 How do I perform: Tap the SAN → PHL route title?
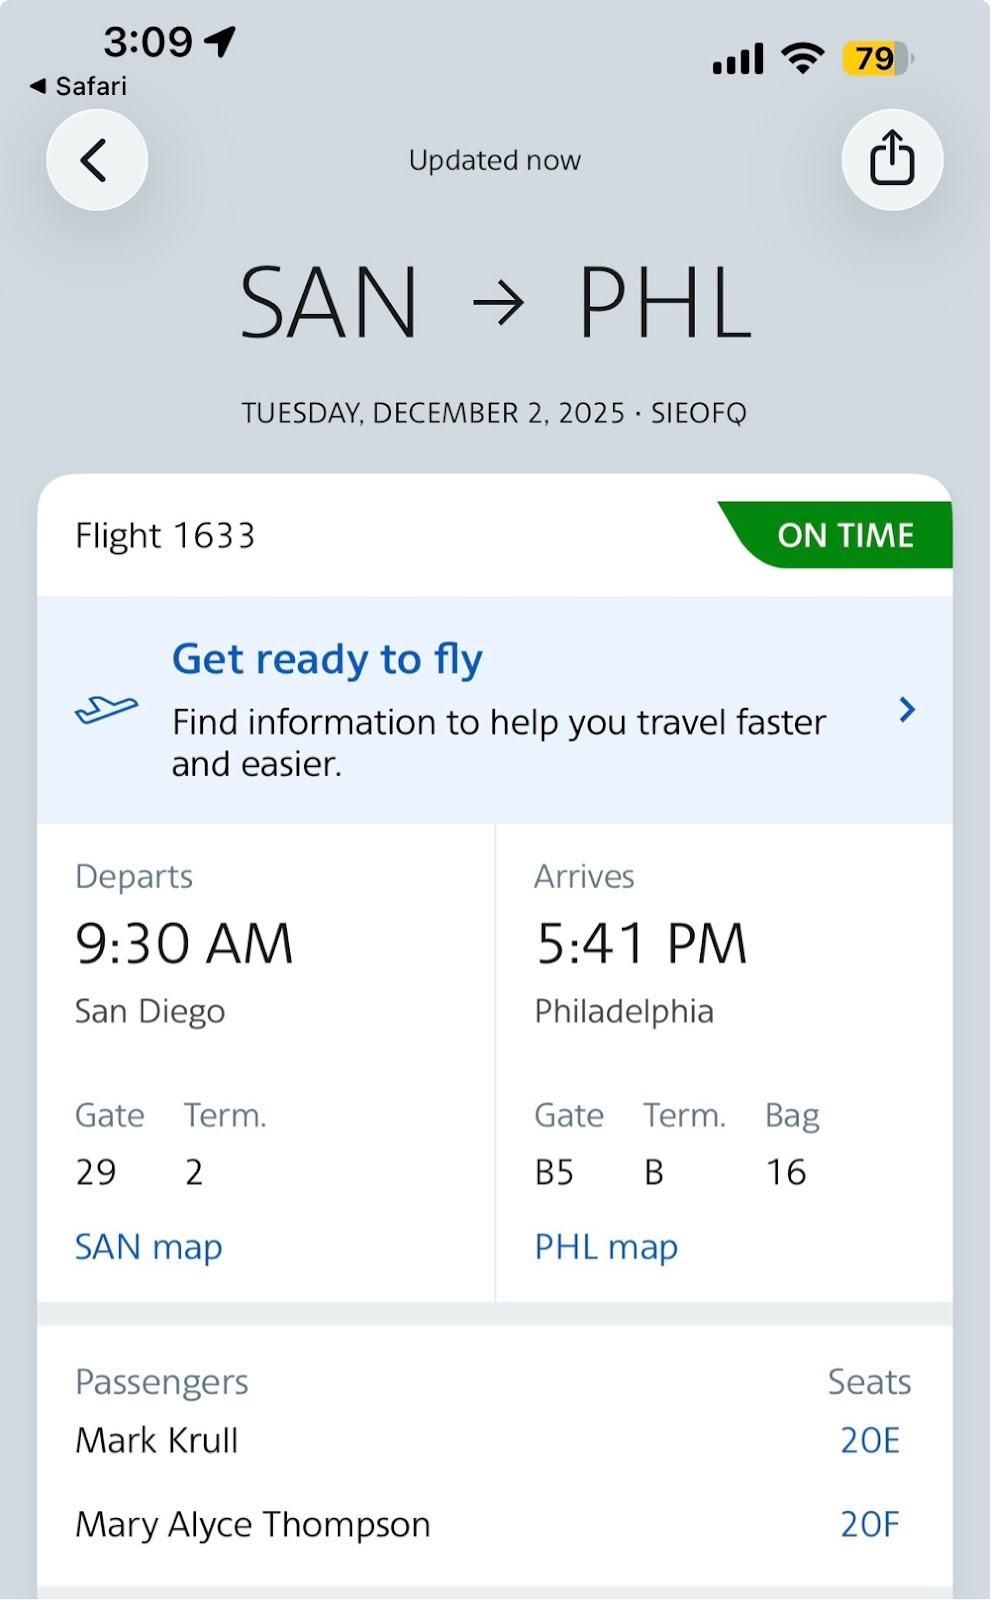[x=495, y=303]
